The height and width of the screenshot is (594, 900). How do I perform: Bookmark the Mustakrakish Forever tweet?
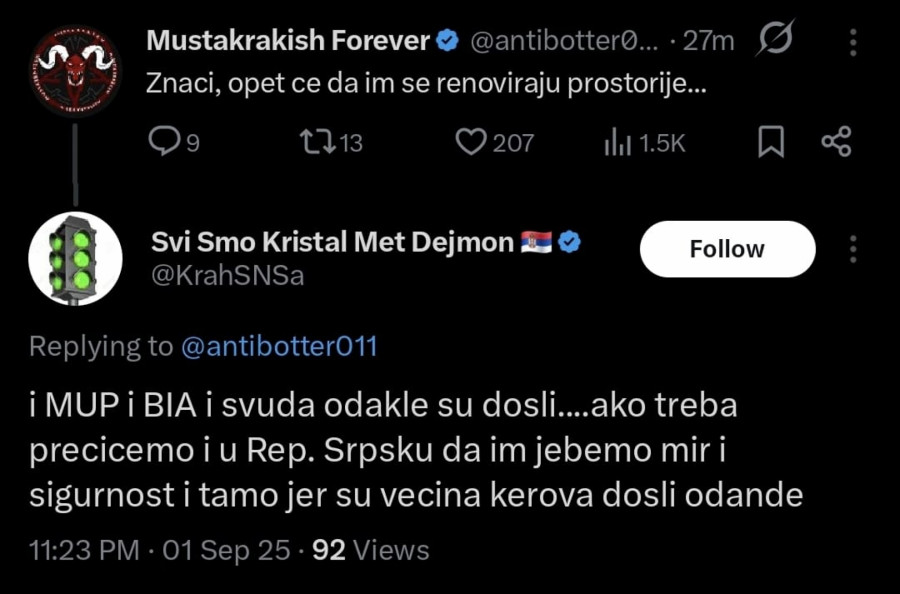click(x=770, y=143)
